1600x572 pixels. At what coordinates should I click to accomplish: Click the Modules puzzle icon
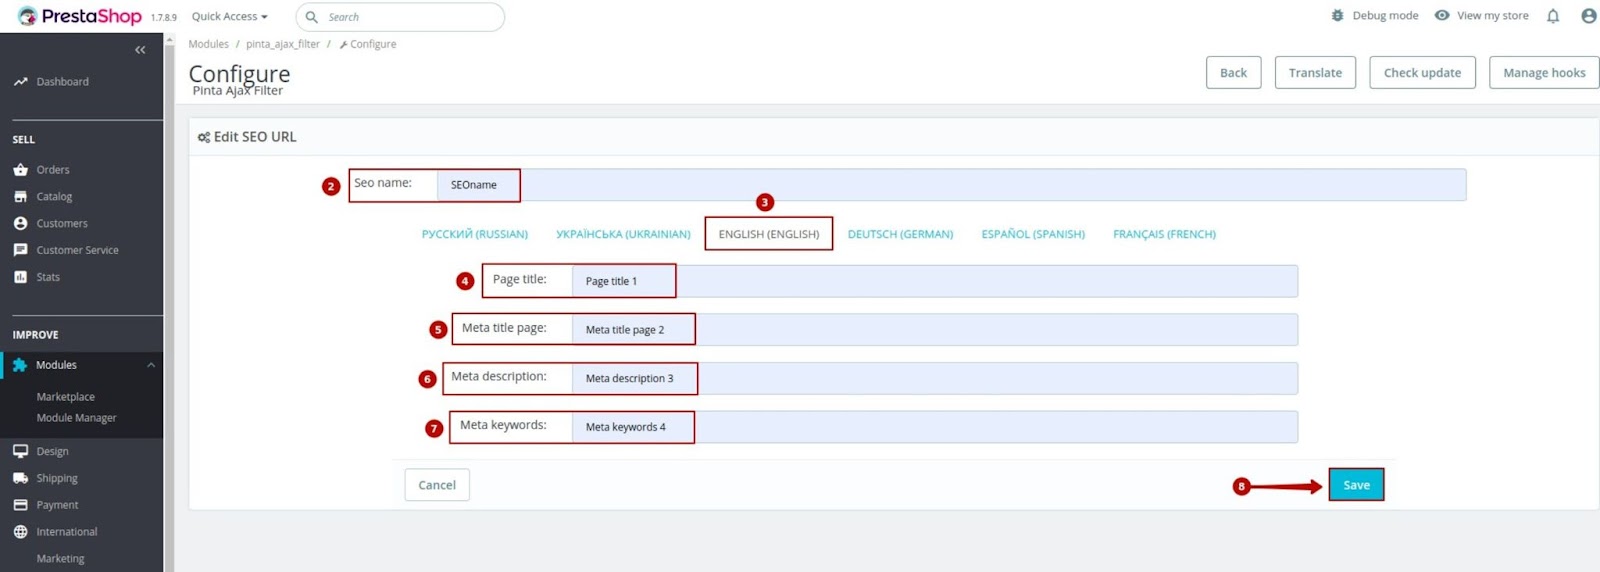coord(20,365)
